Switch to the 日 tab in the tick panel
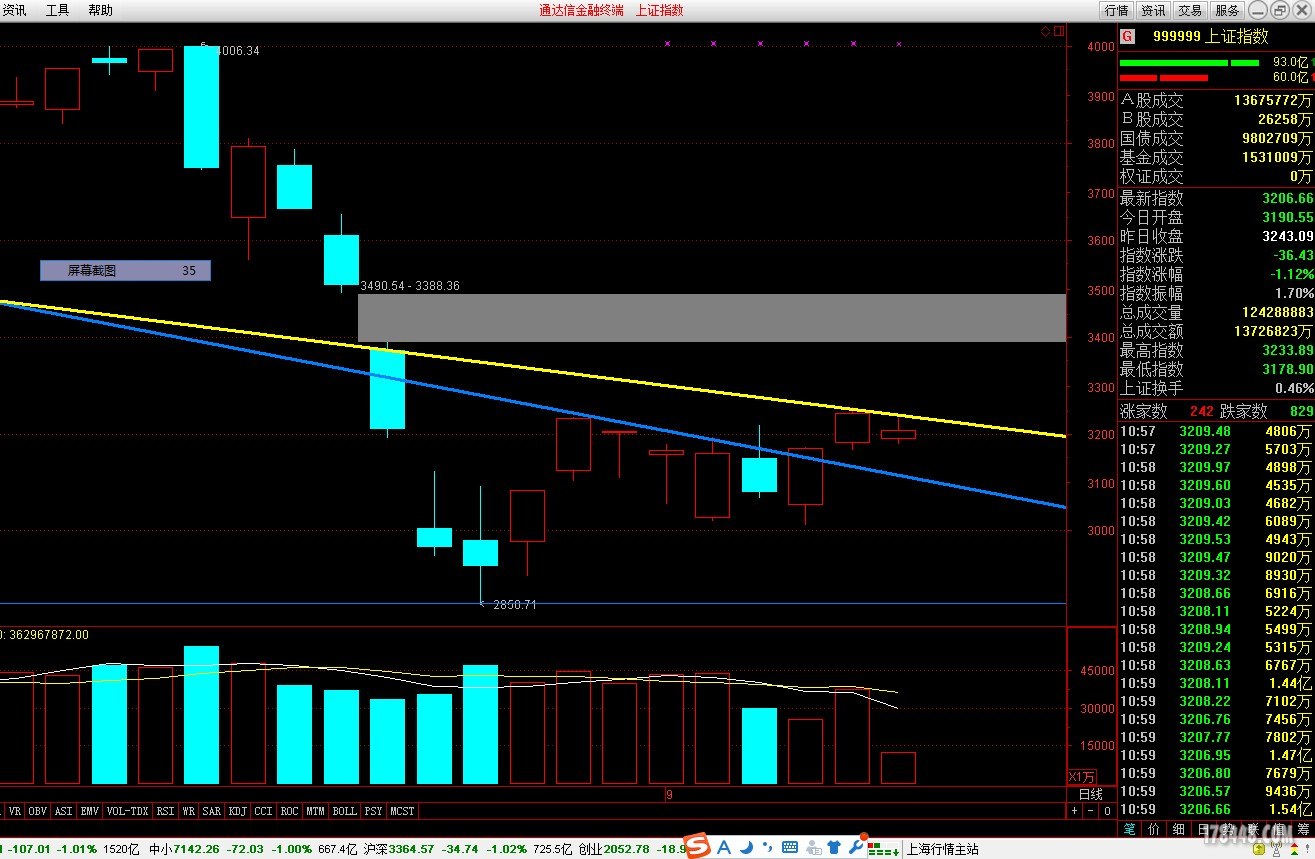The image size is (1315, 859). point(1203,829)
